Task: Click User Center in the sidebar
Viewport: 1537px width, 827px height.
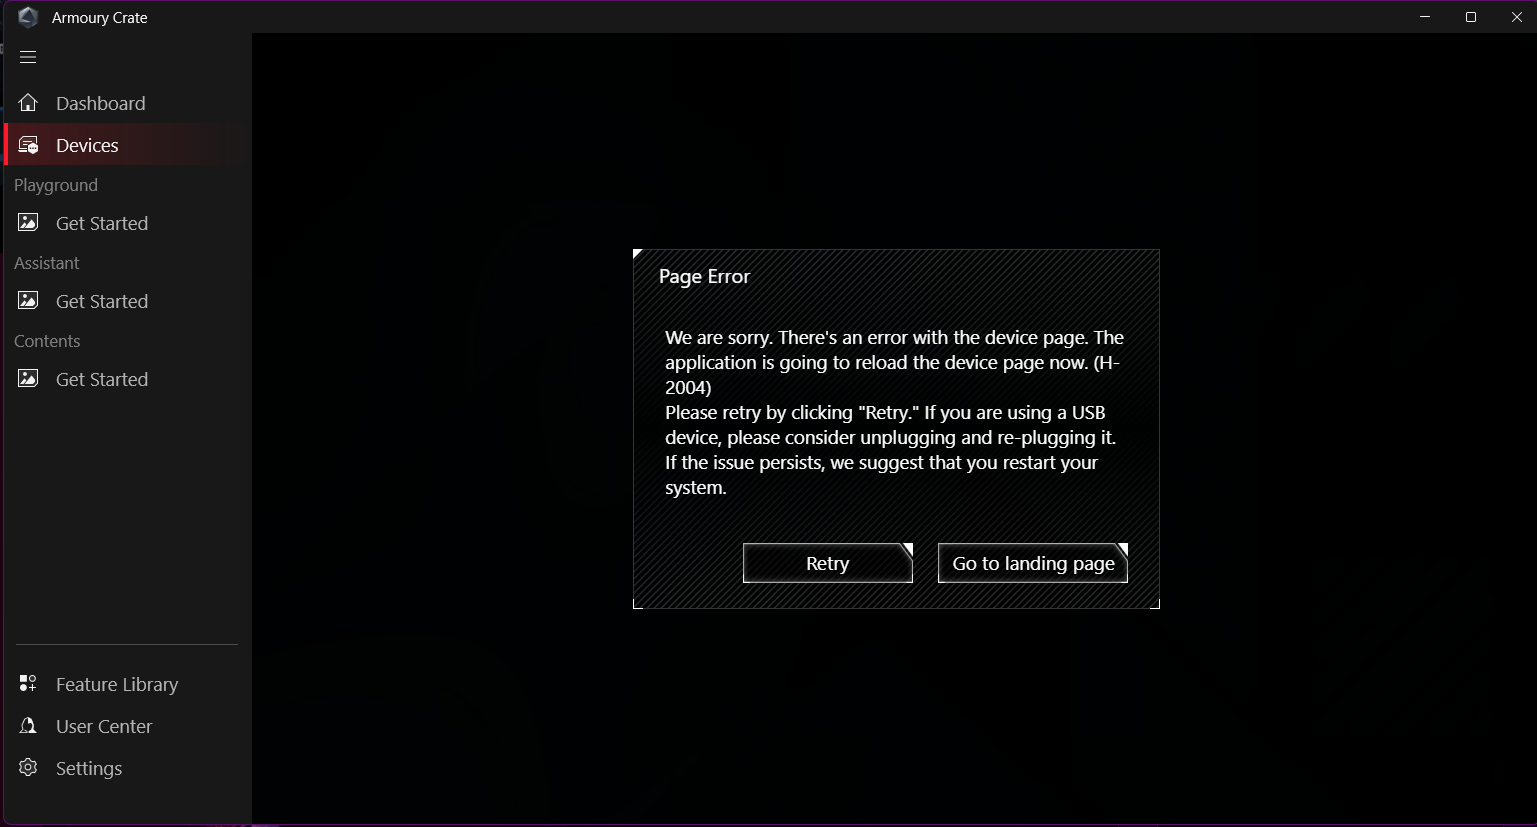Action: (104, 726)
